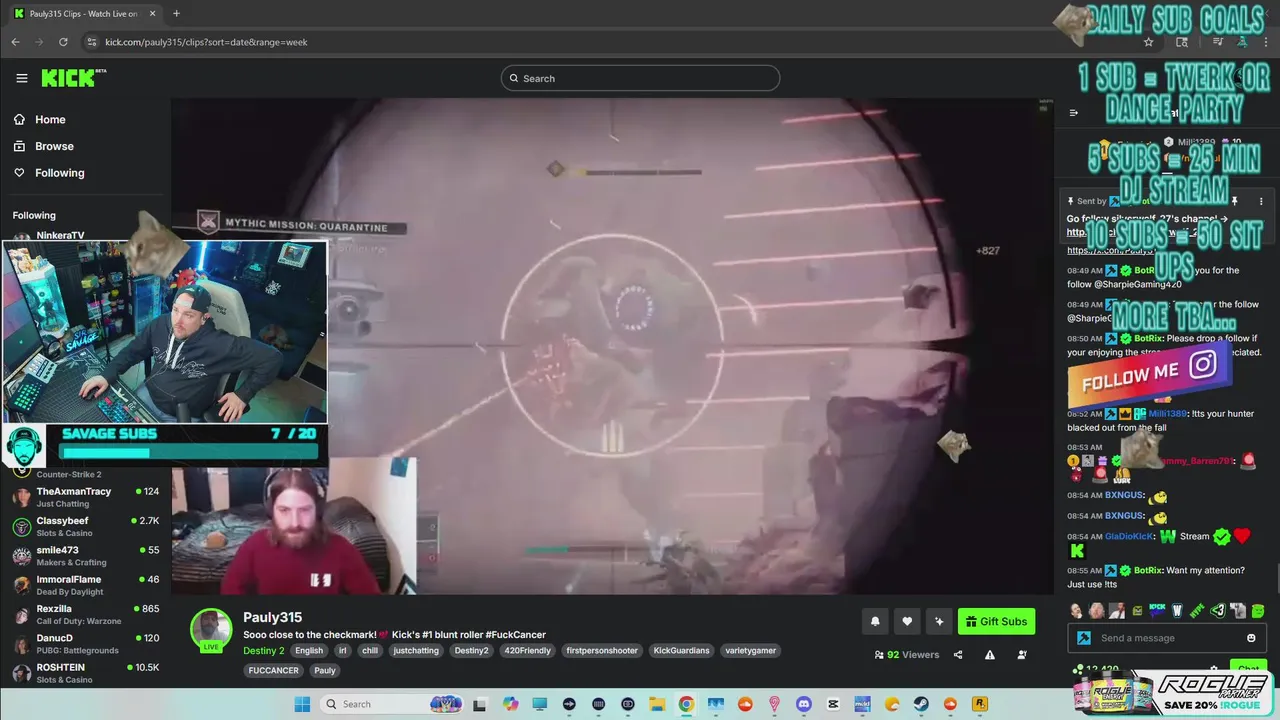Close the Pauly315 Clips tab

tap(152, 13)
